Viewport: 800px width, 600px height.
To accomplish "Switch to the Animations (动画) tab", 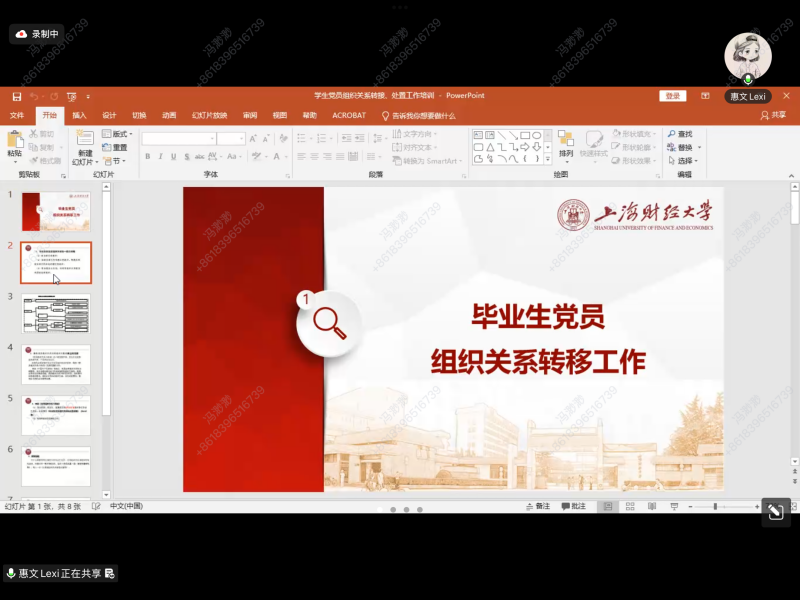I will [x=169, y=115].
